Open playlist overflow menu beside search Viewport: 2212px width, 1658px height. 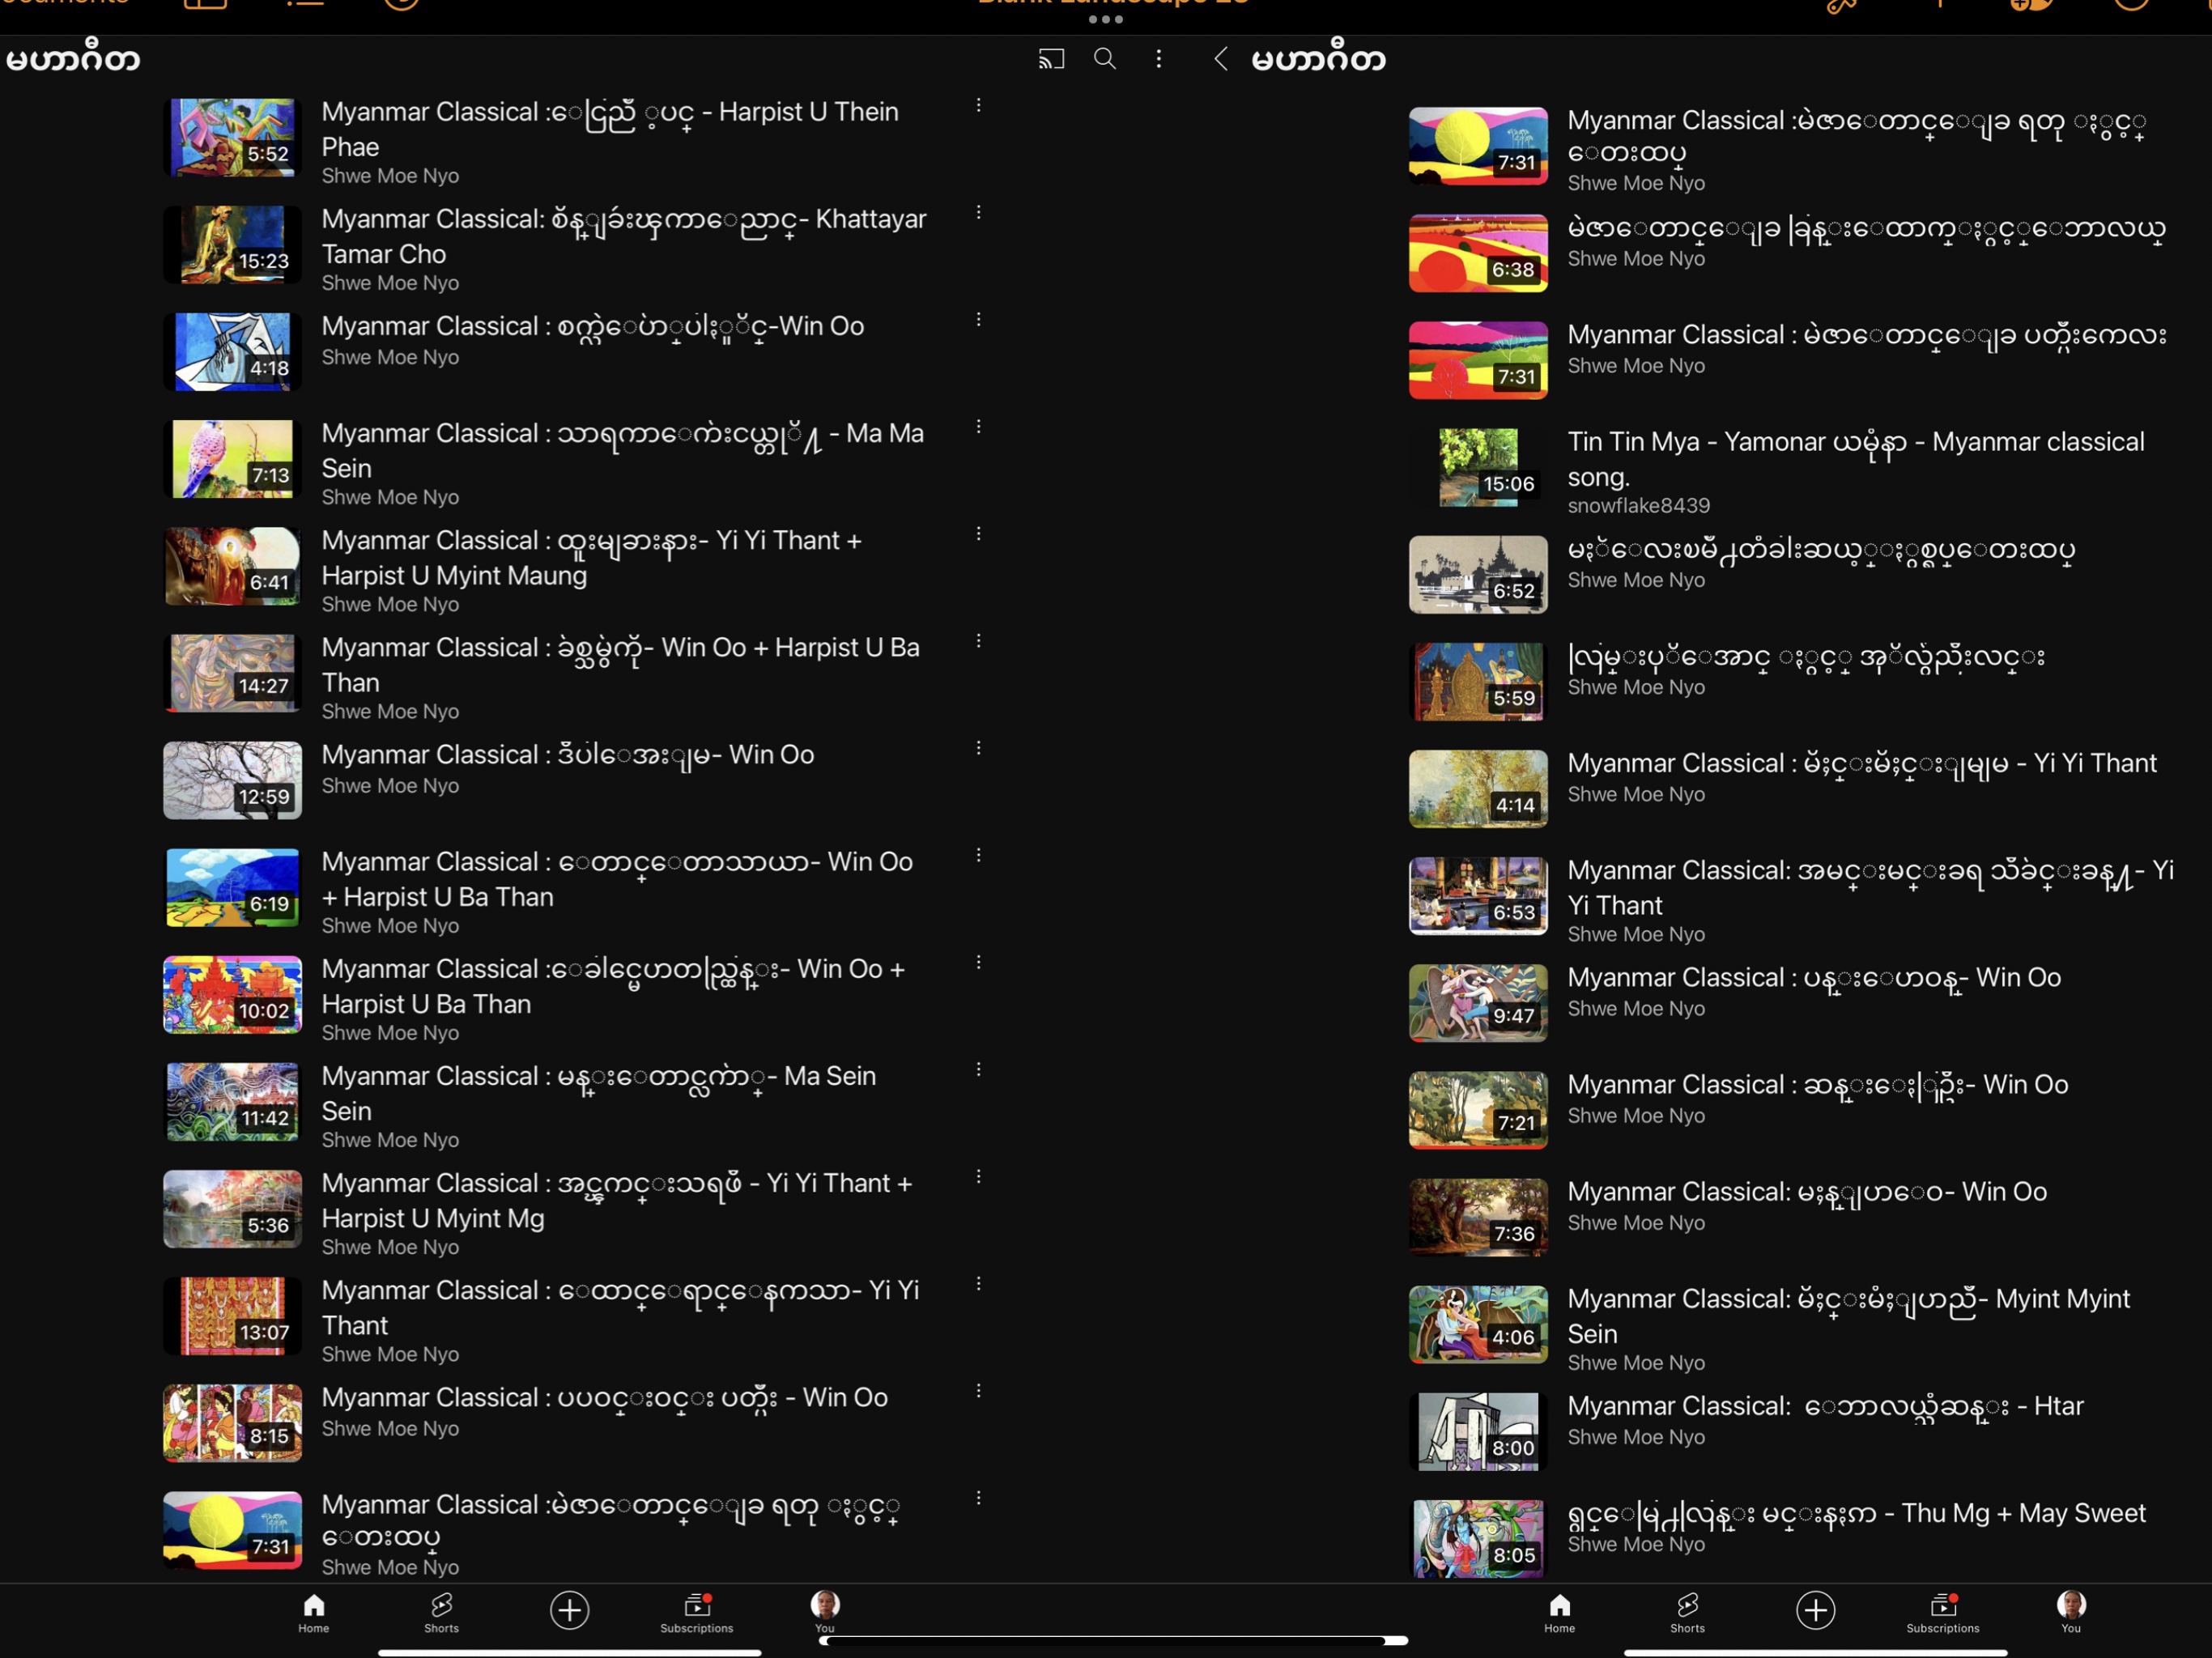1158,59
